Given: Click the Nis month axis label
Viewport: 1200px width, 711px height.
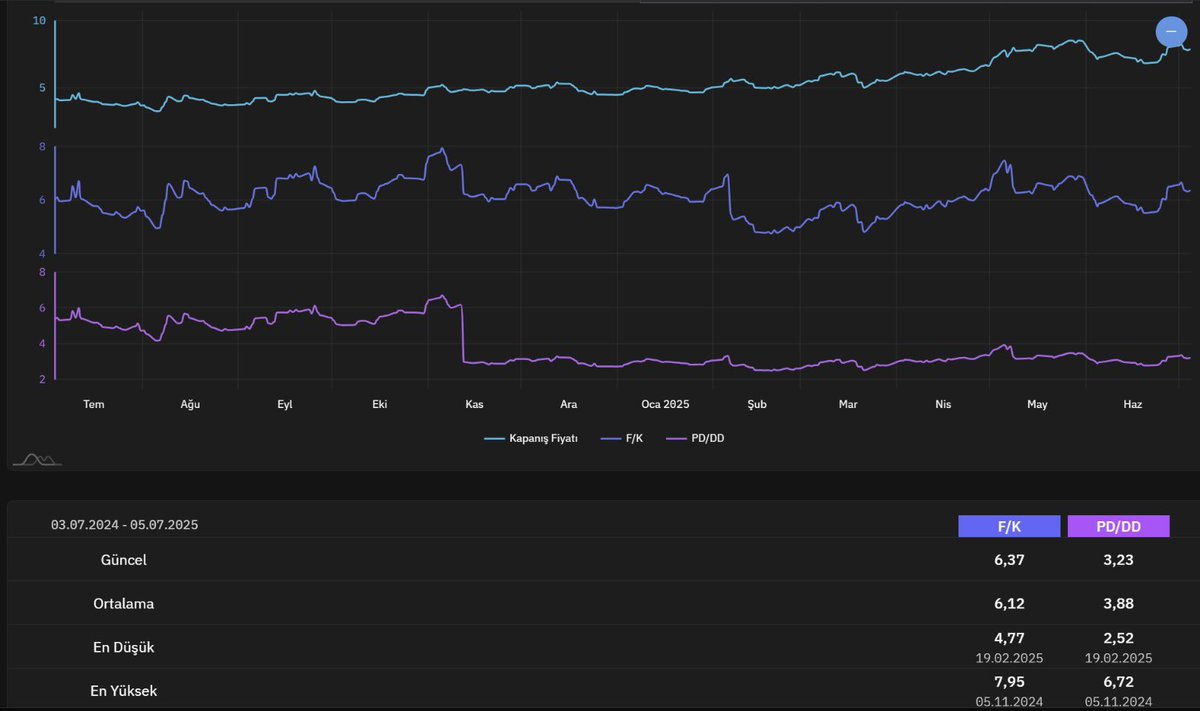Looking at the screenshot, I should (x=943, y=404).
